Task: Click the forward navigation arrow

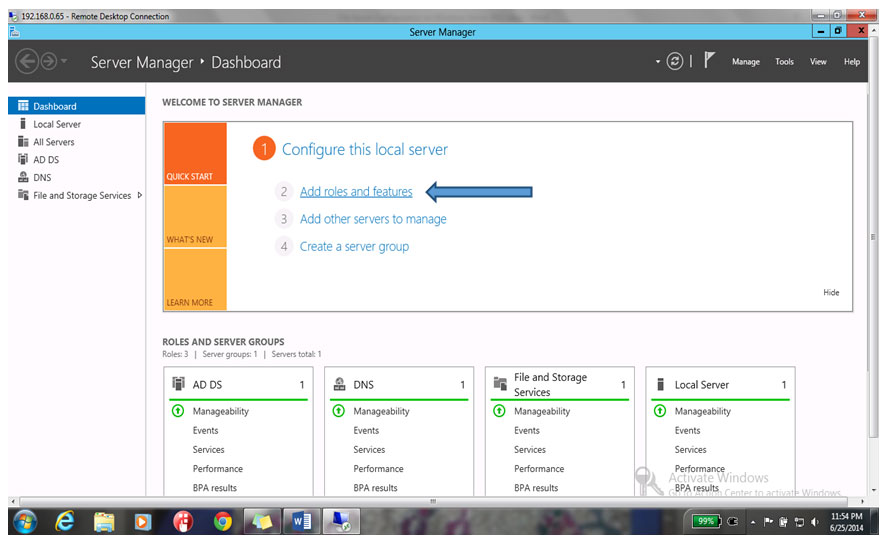Action: click(x=49, y=61)
